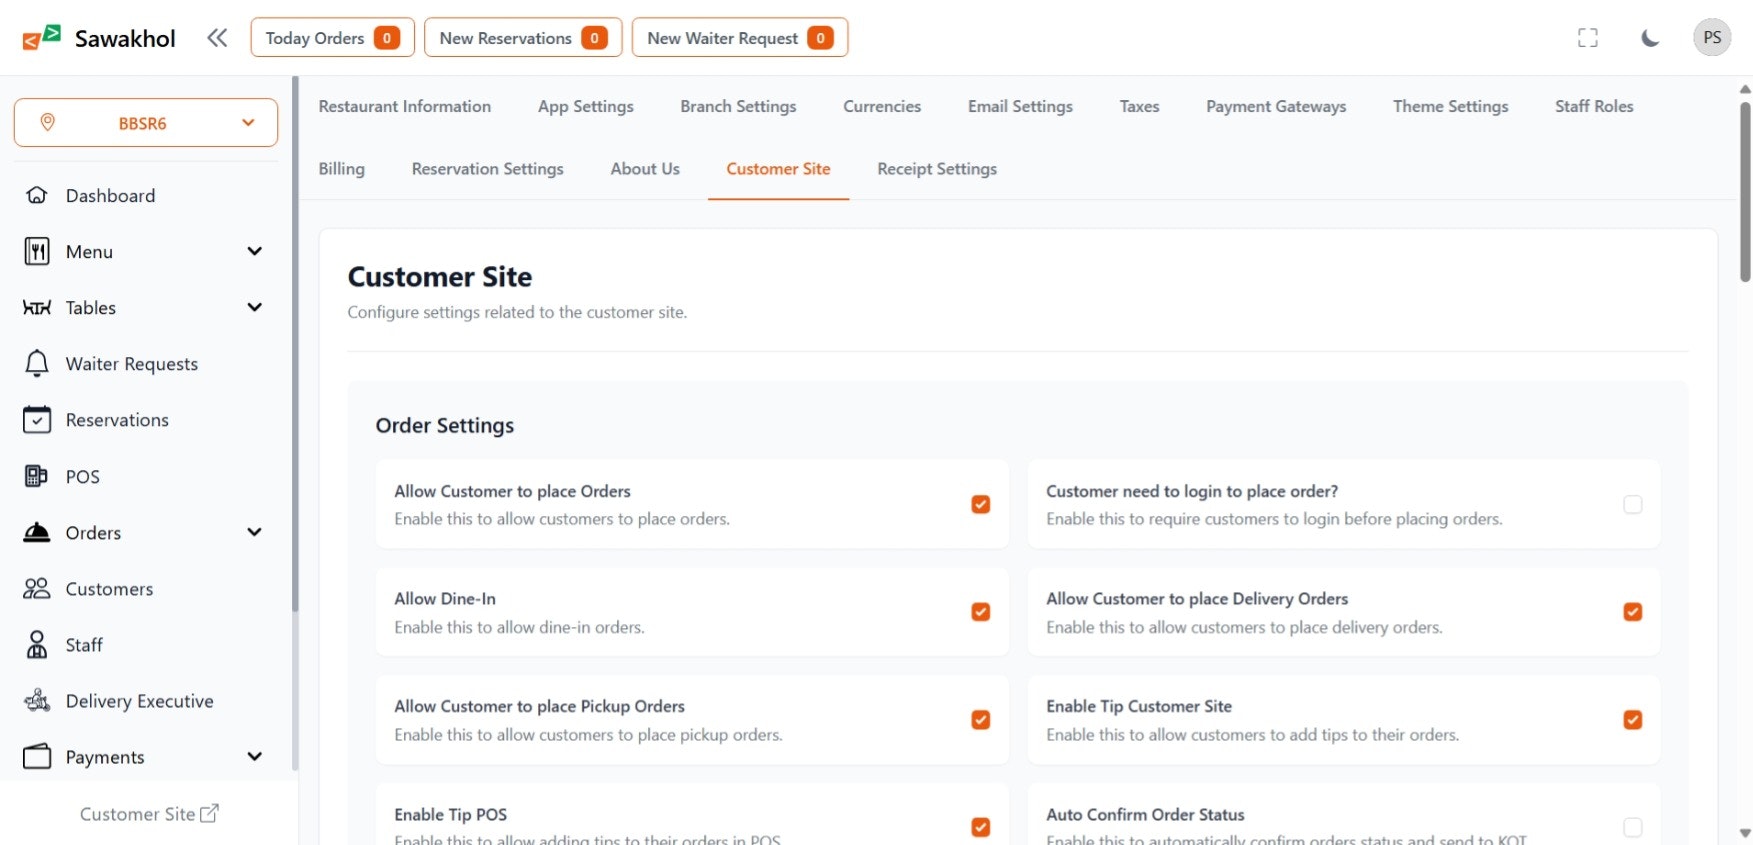Click the Customers people icon

coord(37,588)
